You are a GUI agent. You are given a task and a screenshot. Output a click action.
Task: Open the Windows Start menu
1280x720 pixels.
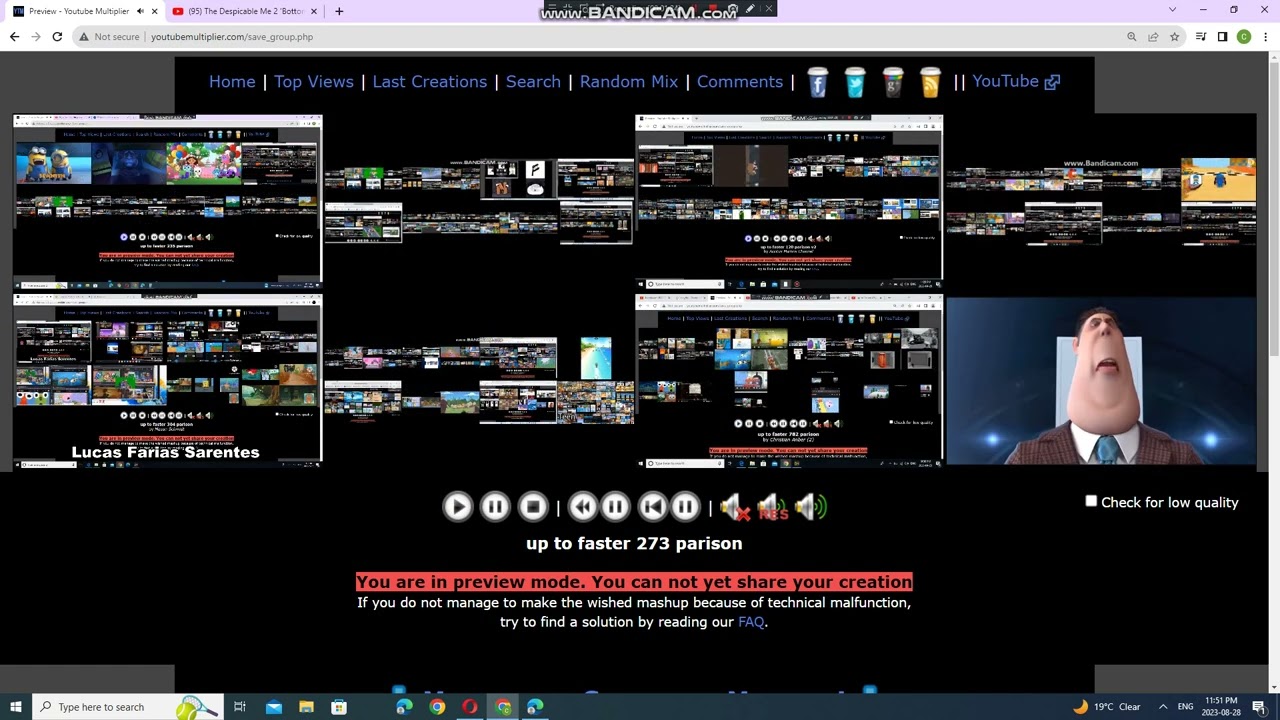click(x=15, y=707)
